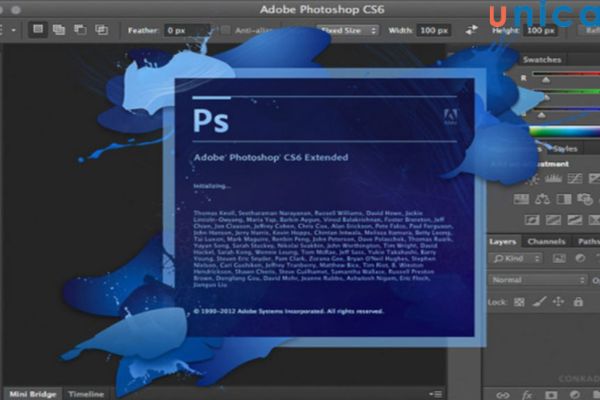The image size is (600, 400).
Task: Add a Hue/Saturation adjustment
Action: coord(521,199)
